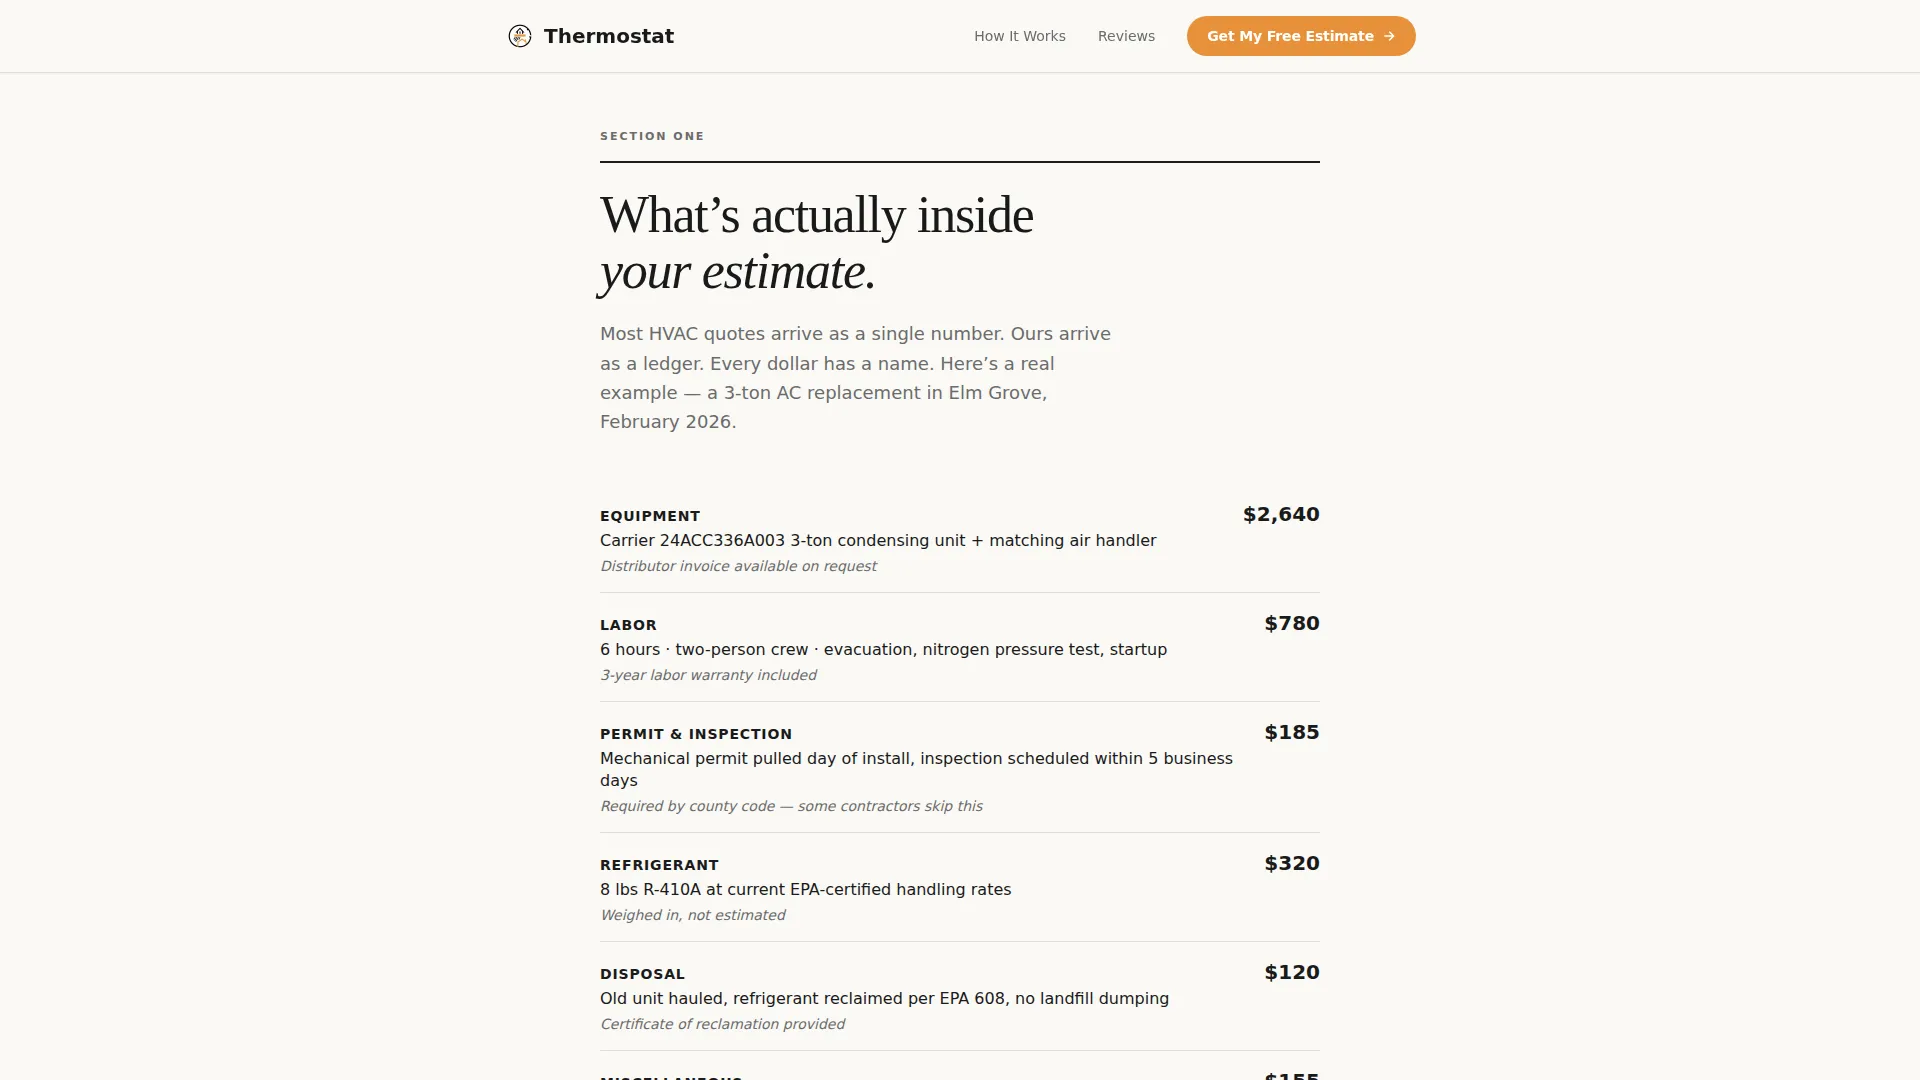Click the 'Distributor invoice available on request' note
Viewport: 1920px width, 1080px height.
(738, 566)
